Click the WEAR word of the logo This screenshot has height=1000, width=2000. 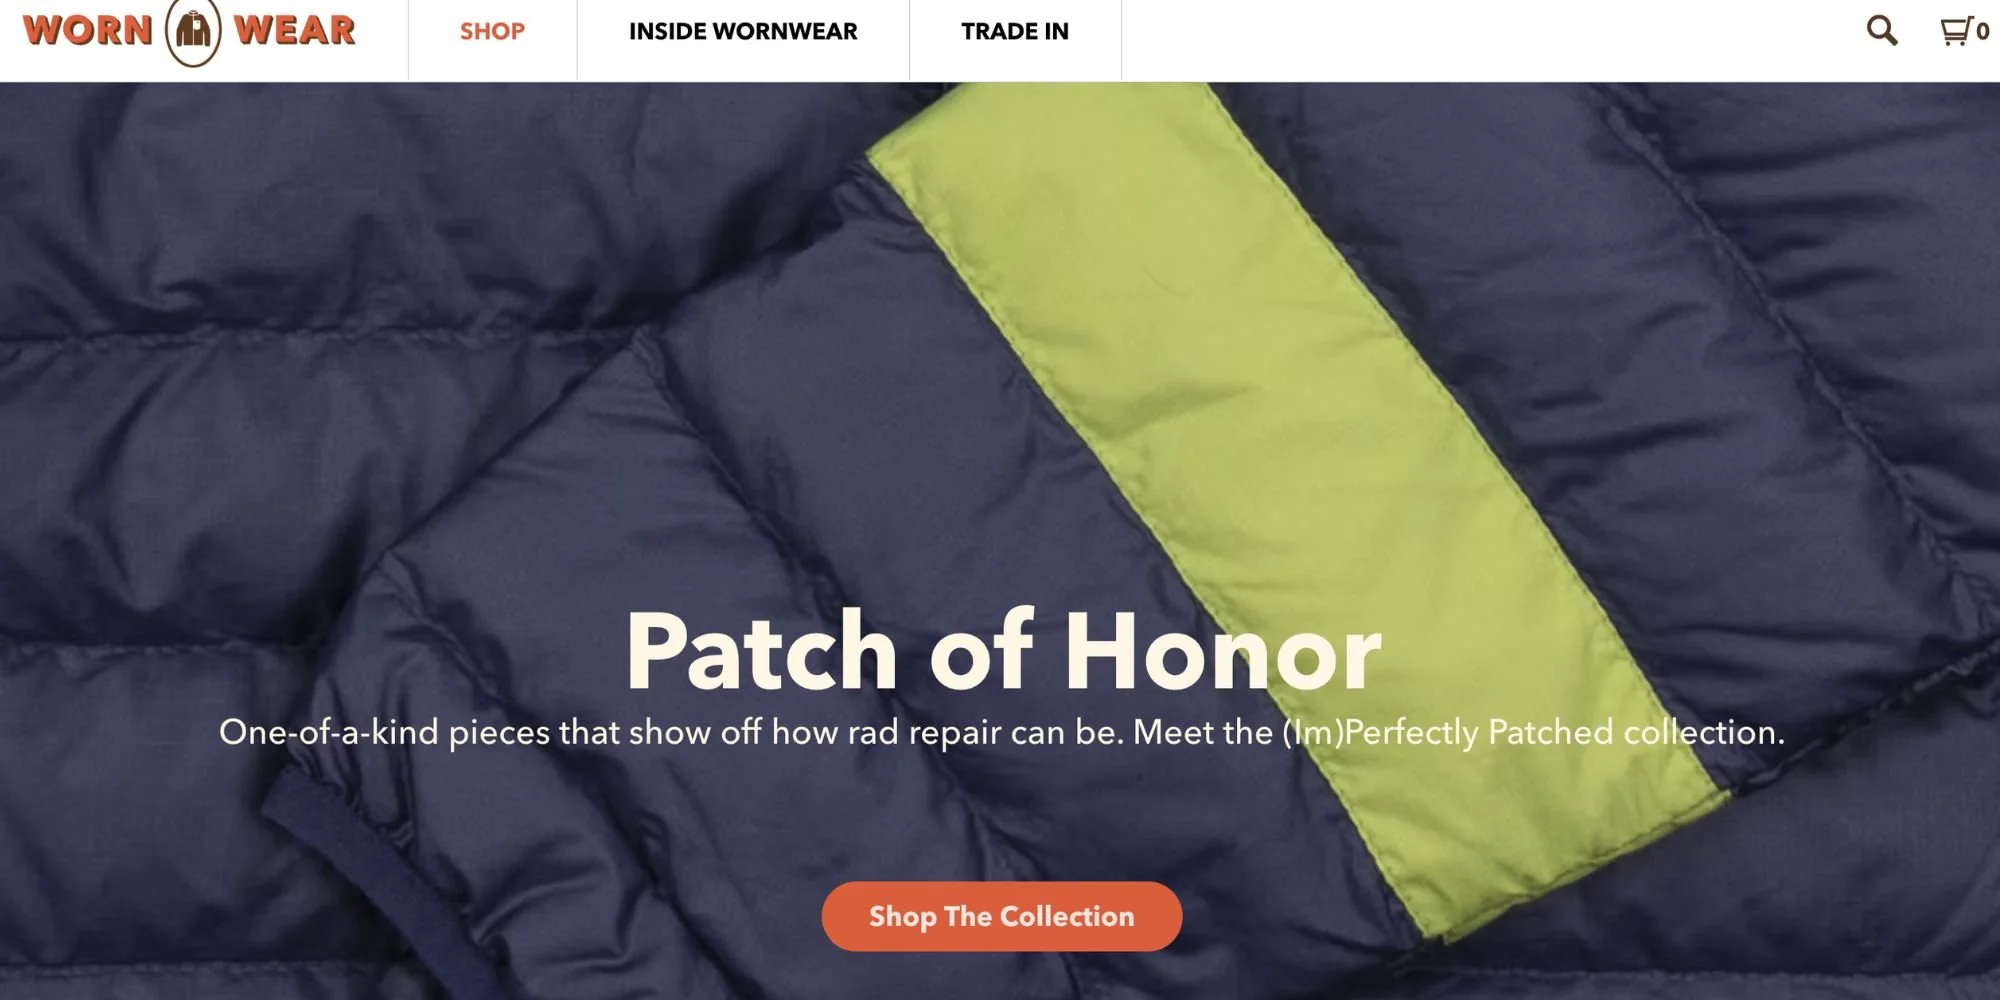pos(295,30)
